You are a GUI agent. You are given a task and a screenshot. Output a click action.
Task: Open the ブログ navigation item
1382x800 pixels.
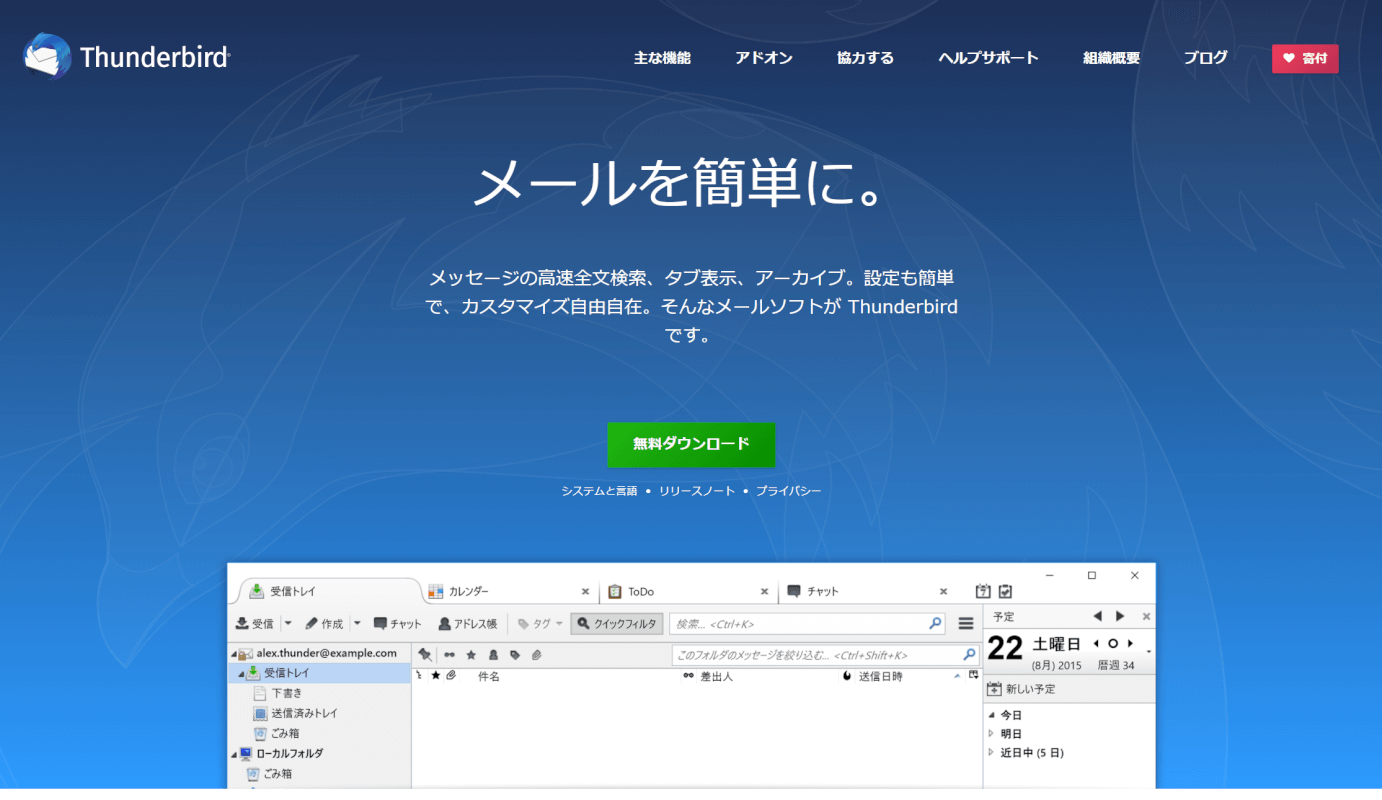tap(1205, 58)
